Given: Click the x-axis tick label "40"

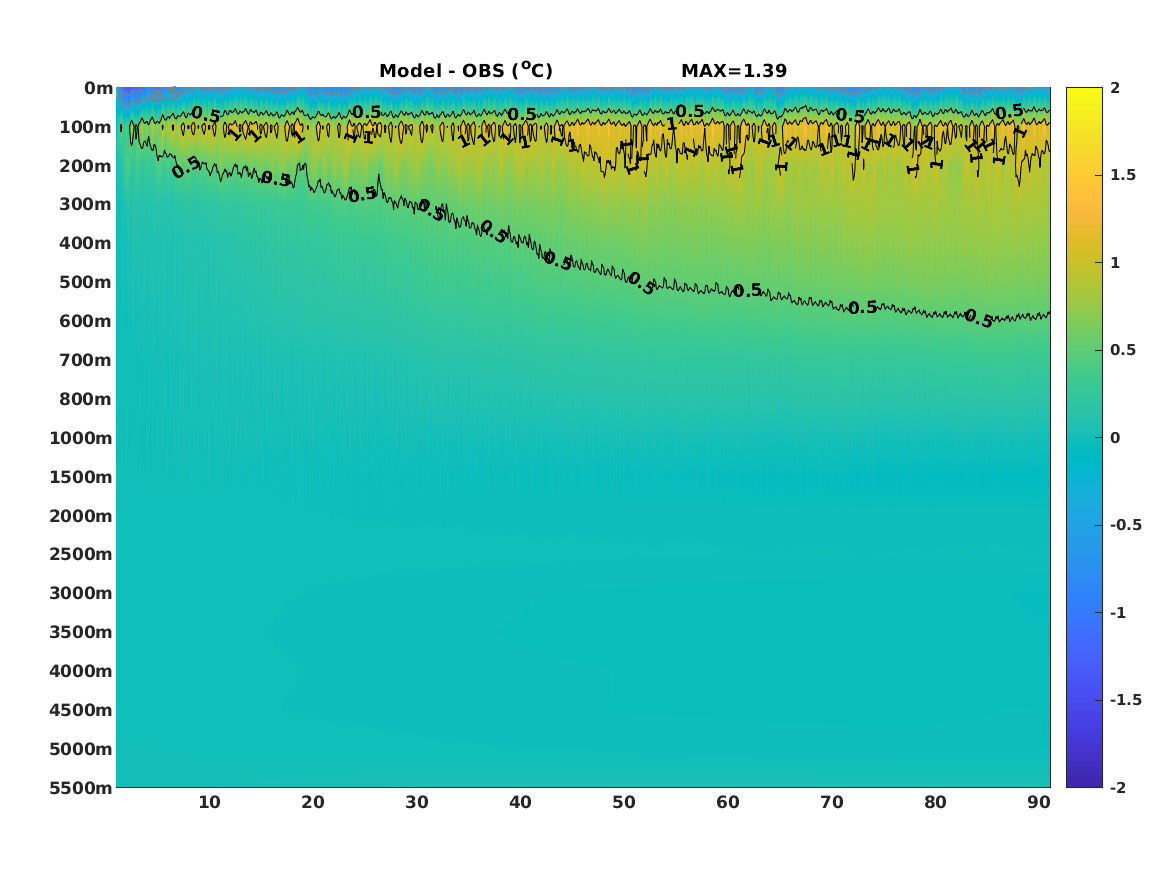Looking at the screenshot, I should pyautogui.click(x=520, y=802).
